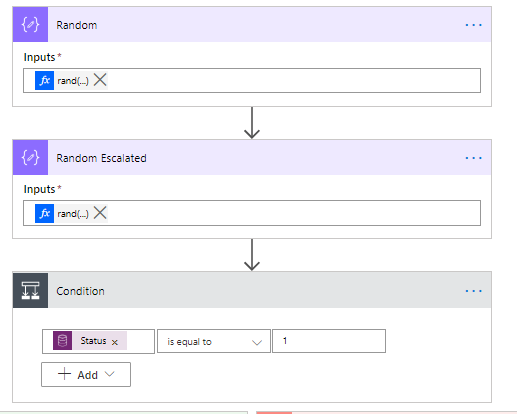Open the Condition ellipsis menu
The image size is (517, 414).
474,291
